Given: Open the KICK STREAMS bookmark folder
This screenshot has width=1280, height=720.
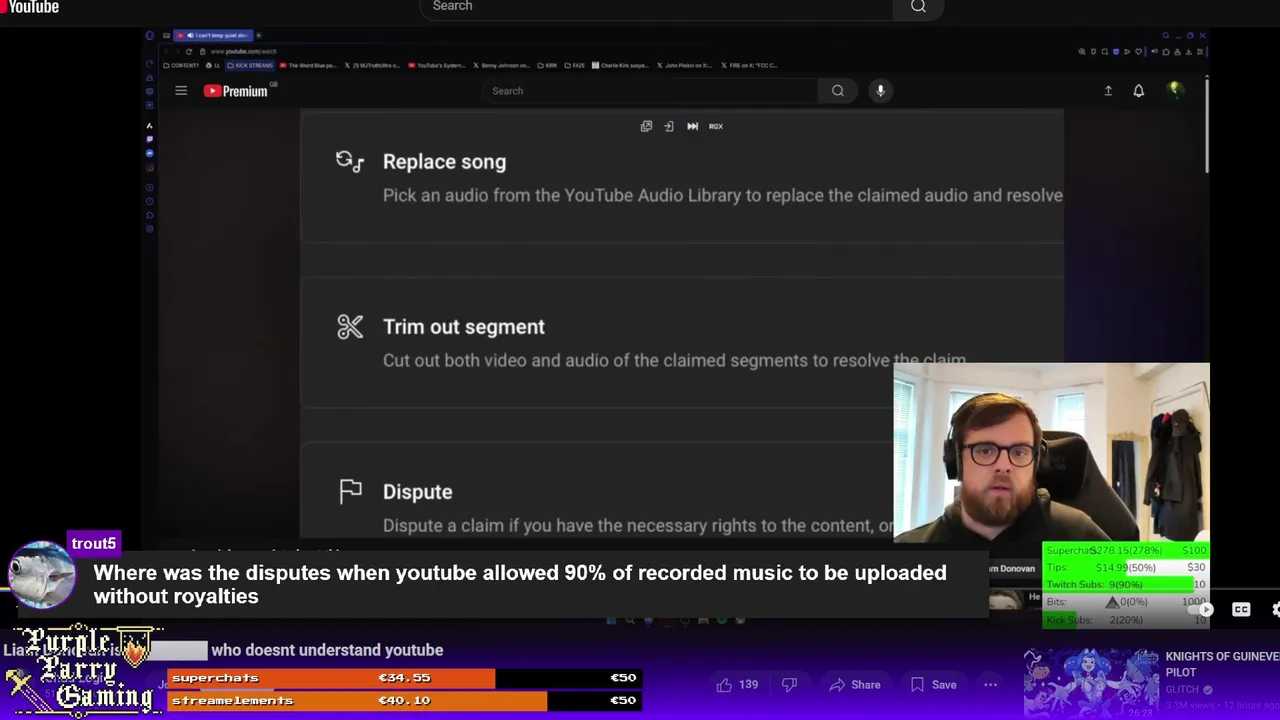Looking at the screenshot, I should coord(250,65).
